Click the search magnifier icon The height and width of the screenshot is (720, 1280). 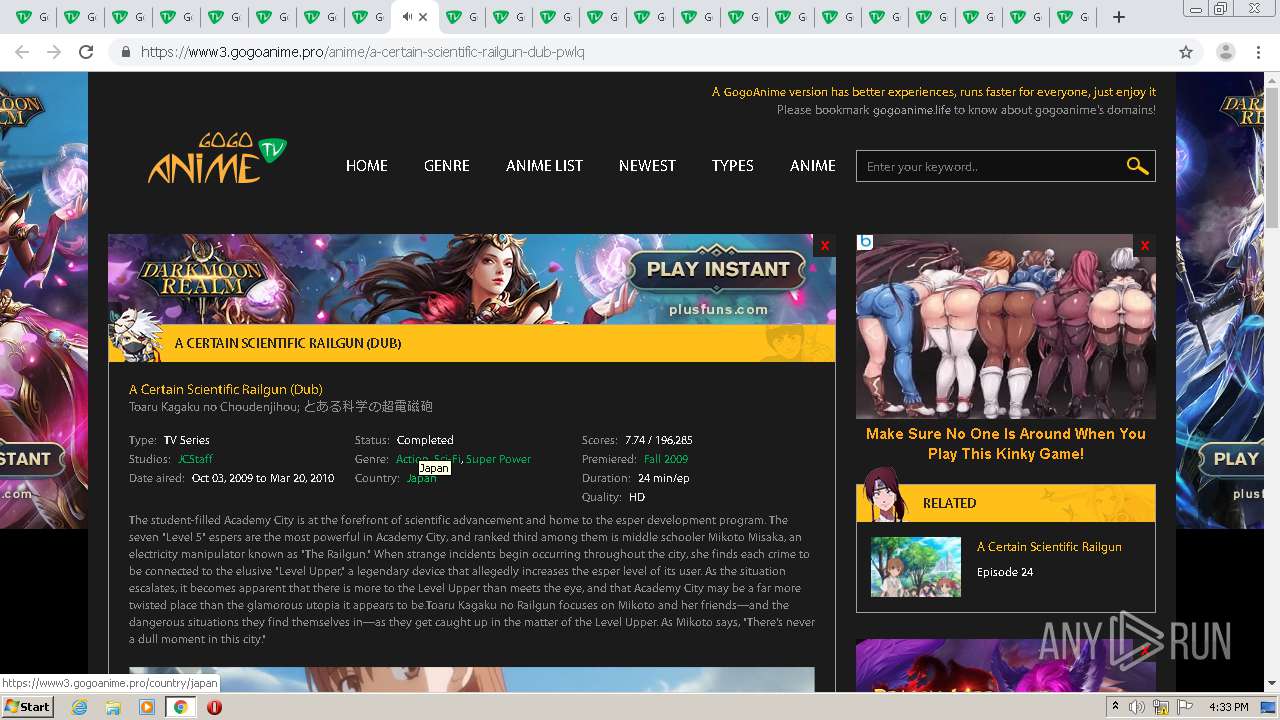tap(1137, 166)
